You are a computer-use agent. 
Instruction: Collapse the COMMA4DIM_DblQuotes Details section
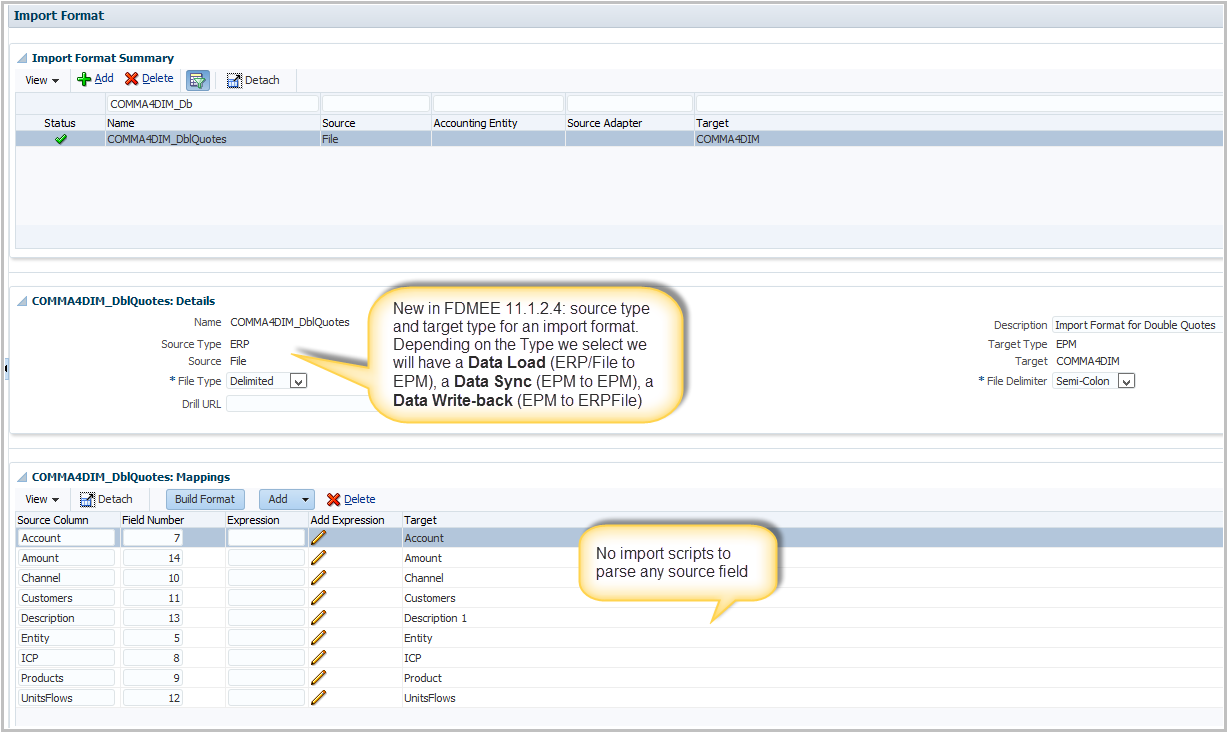21,300
